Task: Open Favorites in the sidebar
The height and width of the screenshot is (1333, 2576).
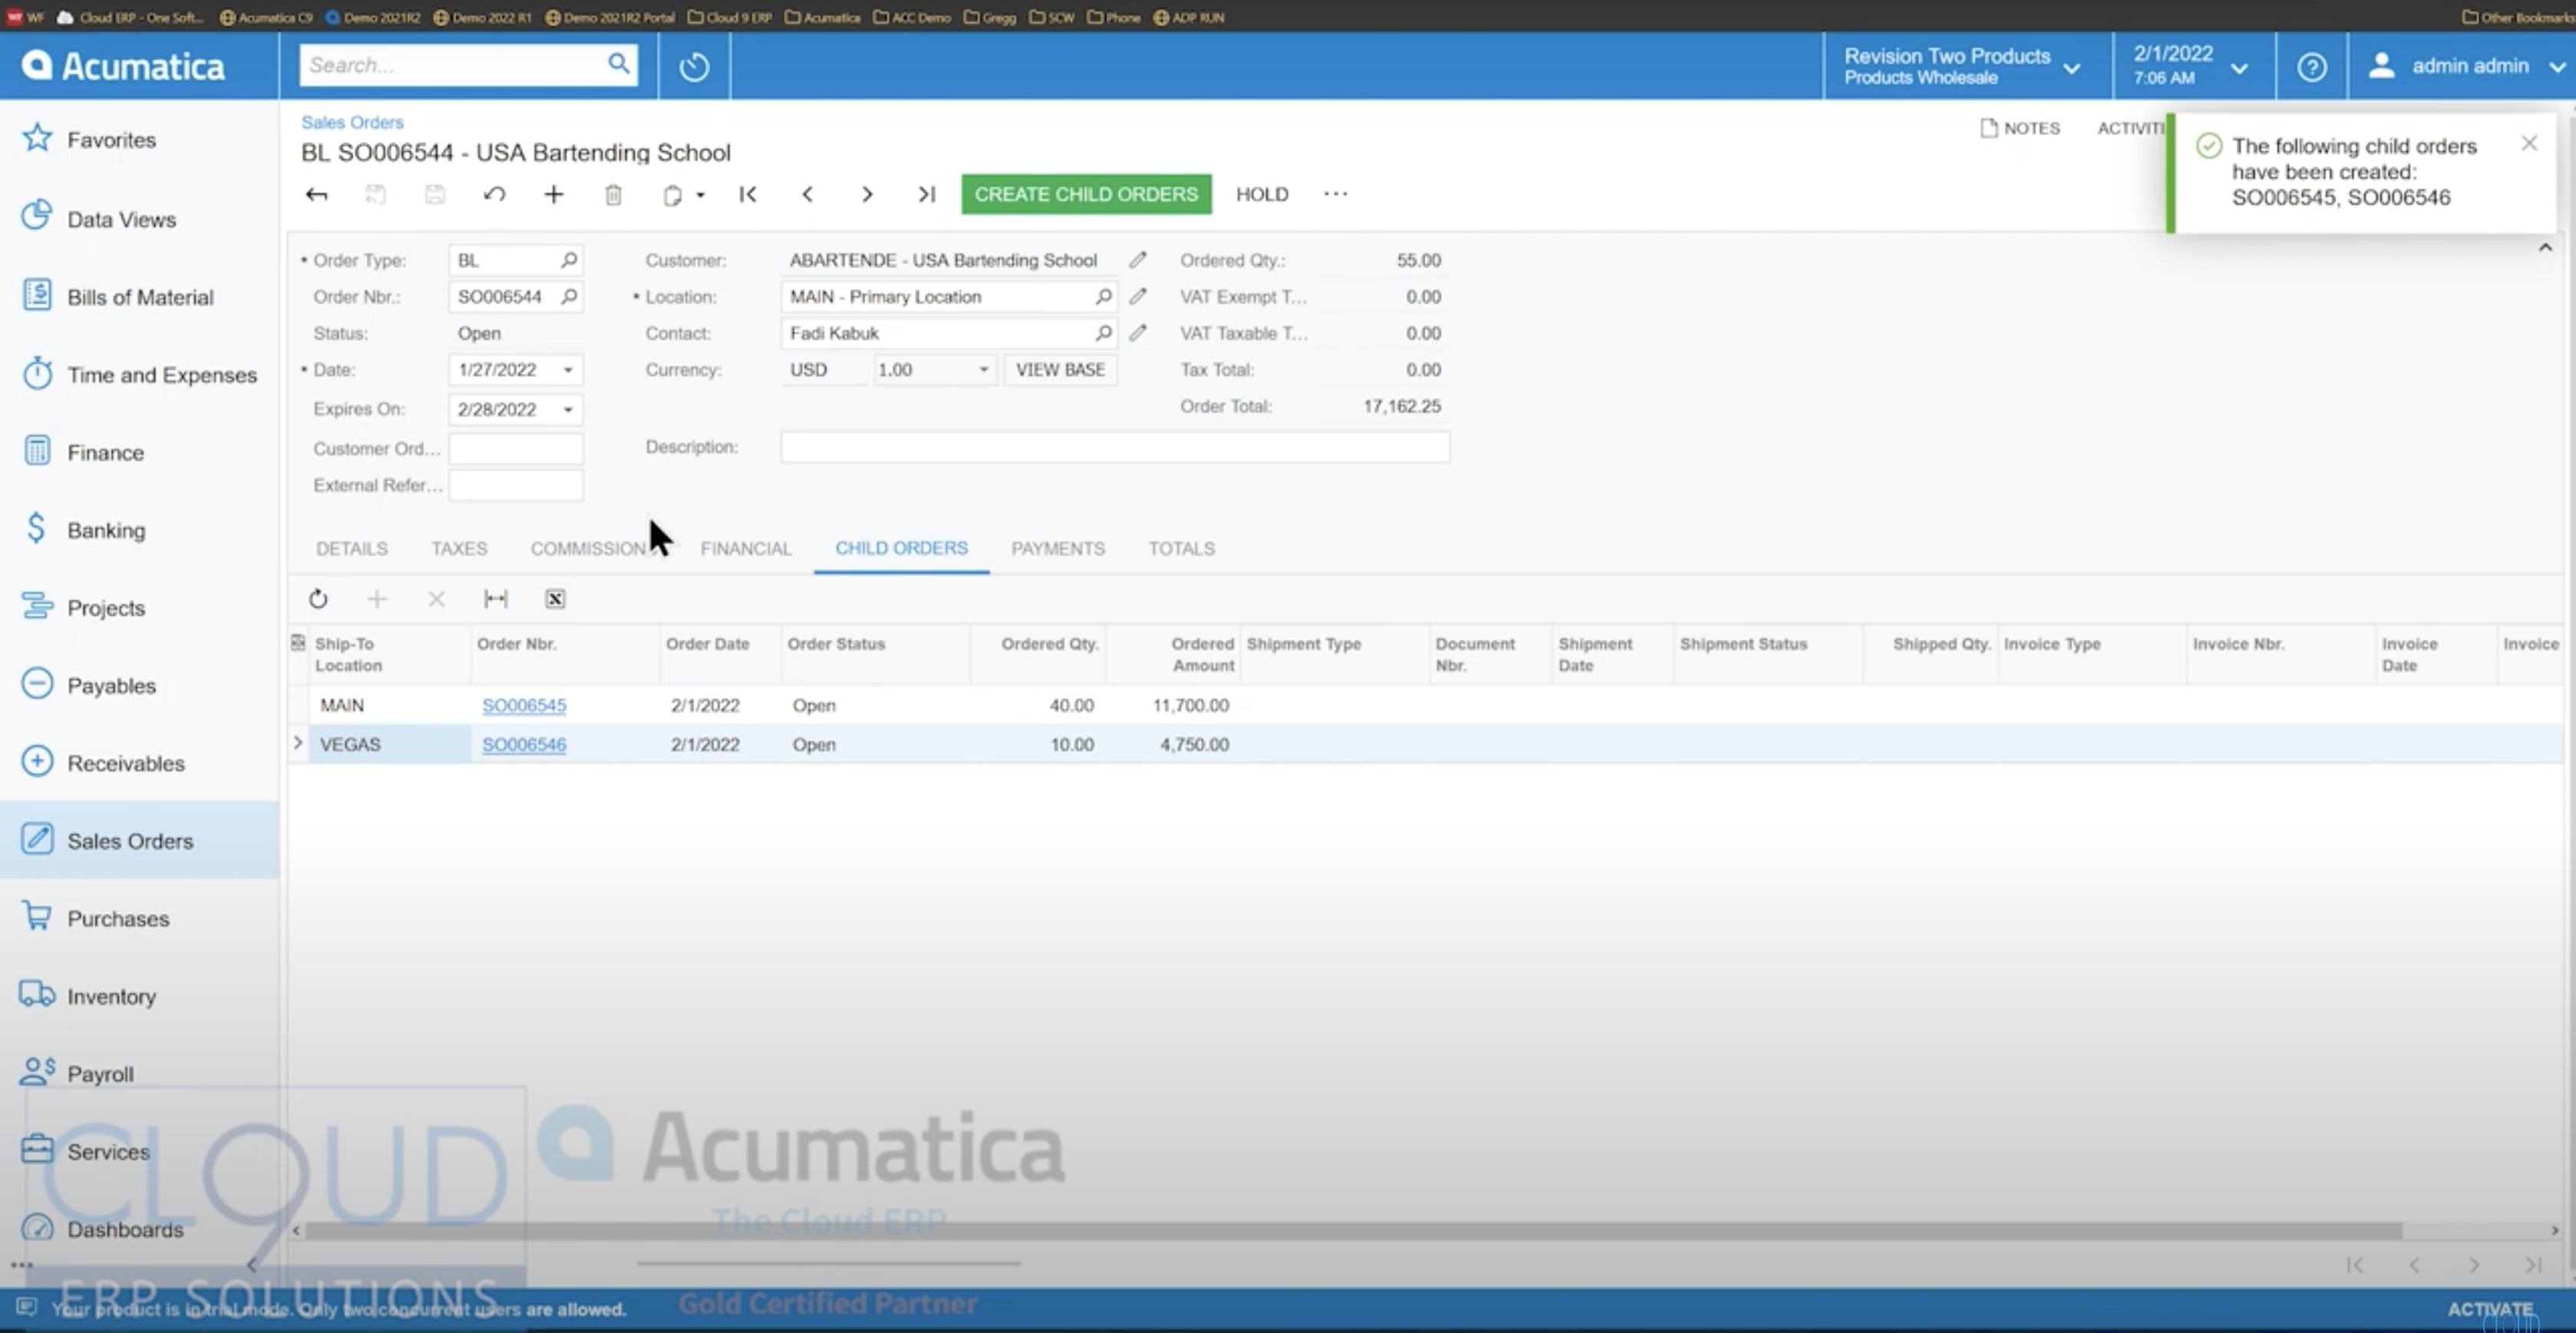Action: coord(88,139)
